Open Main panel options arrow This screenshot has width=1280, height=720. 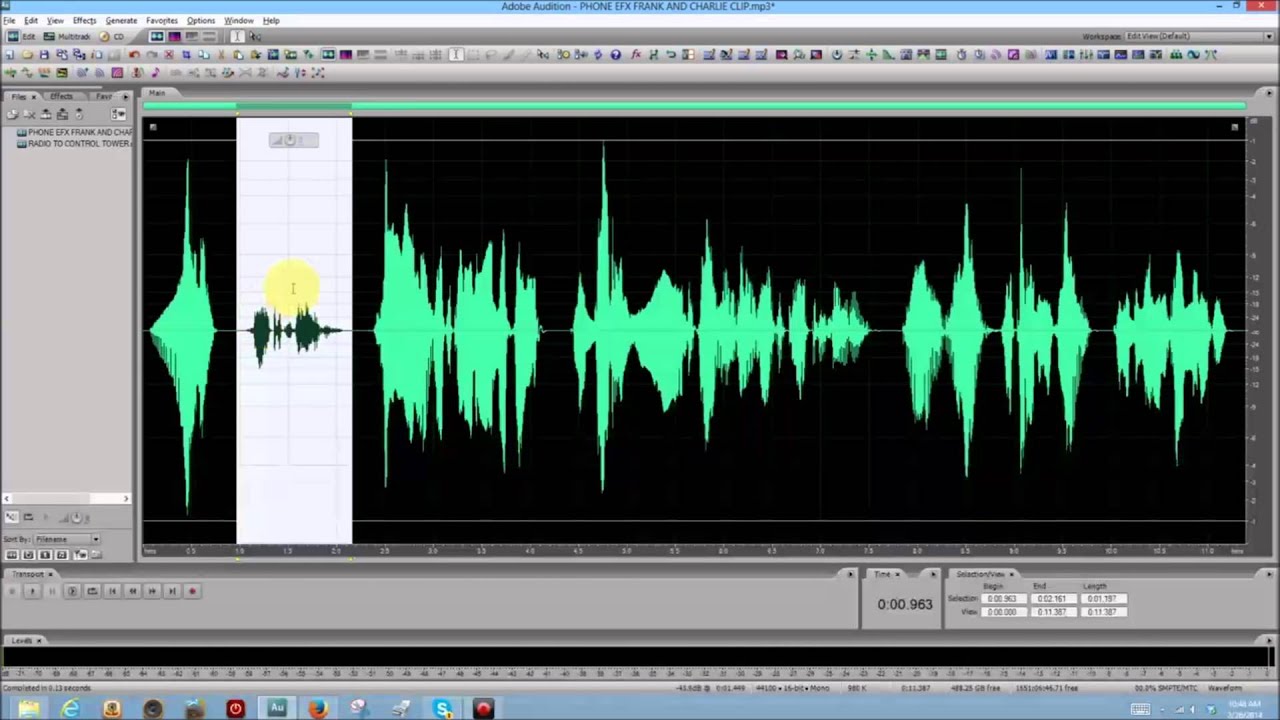1269,93
